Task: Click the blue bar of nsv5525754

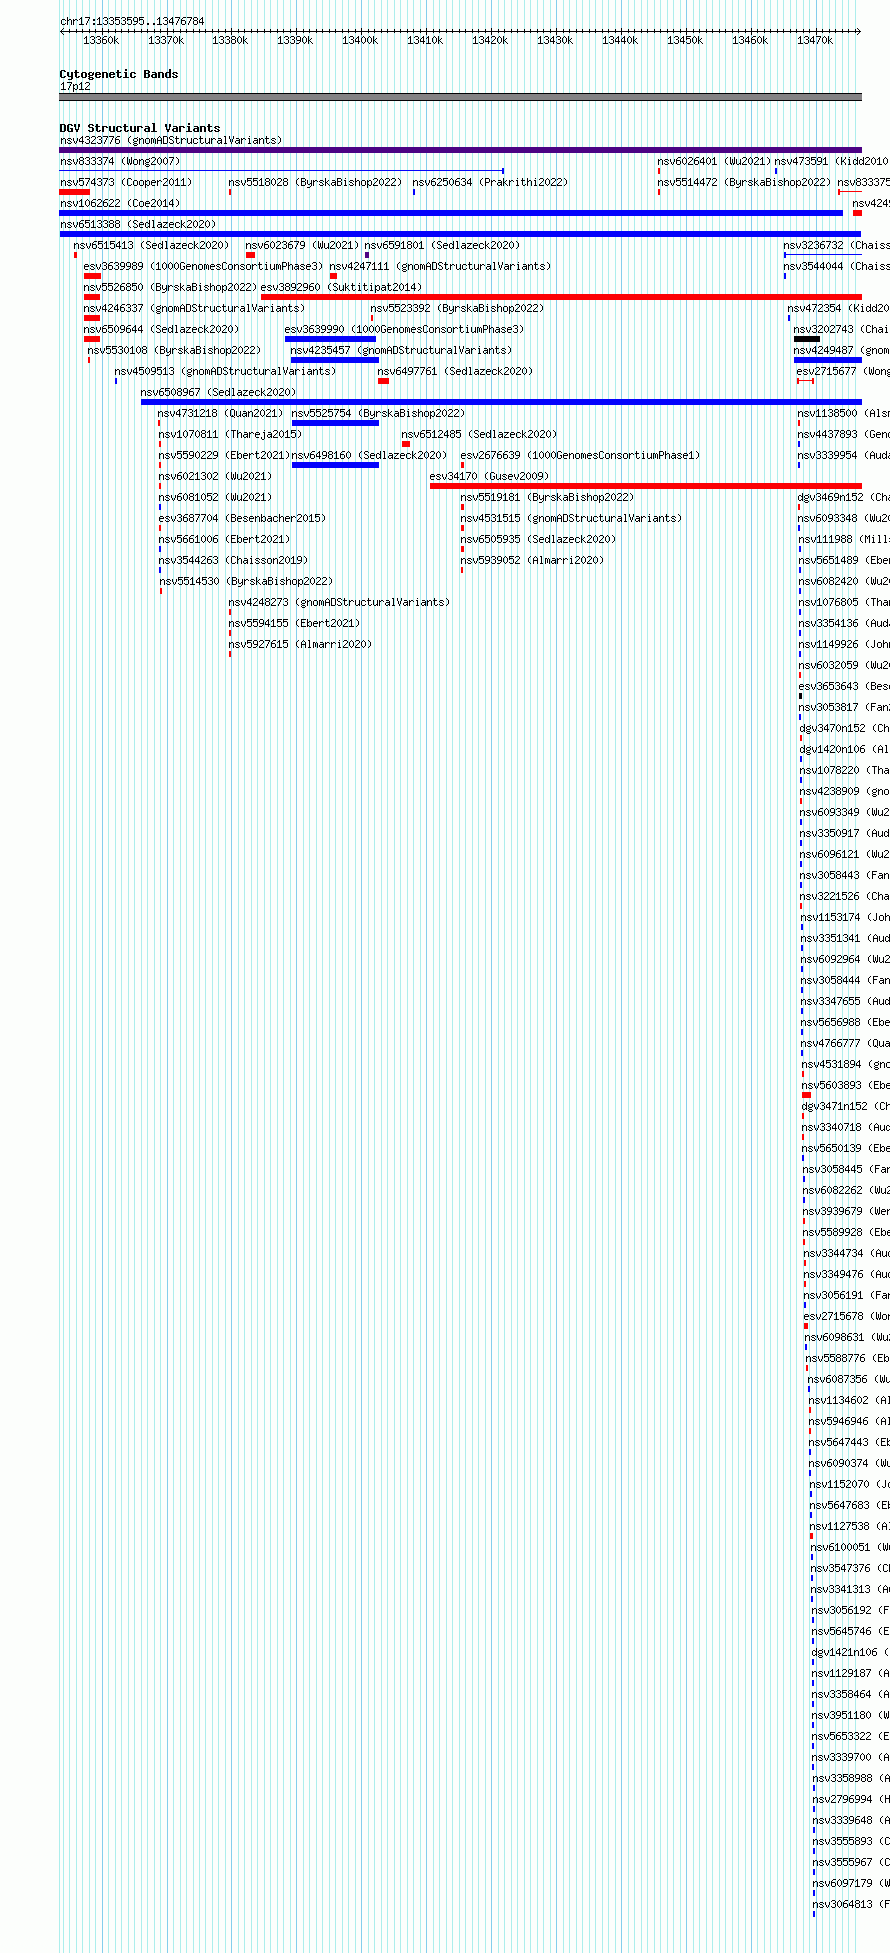Action: (335, 423)
